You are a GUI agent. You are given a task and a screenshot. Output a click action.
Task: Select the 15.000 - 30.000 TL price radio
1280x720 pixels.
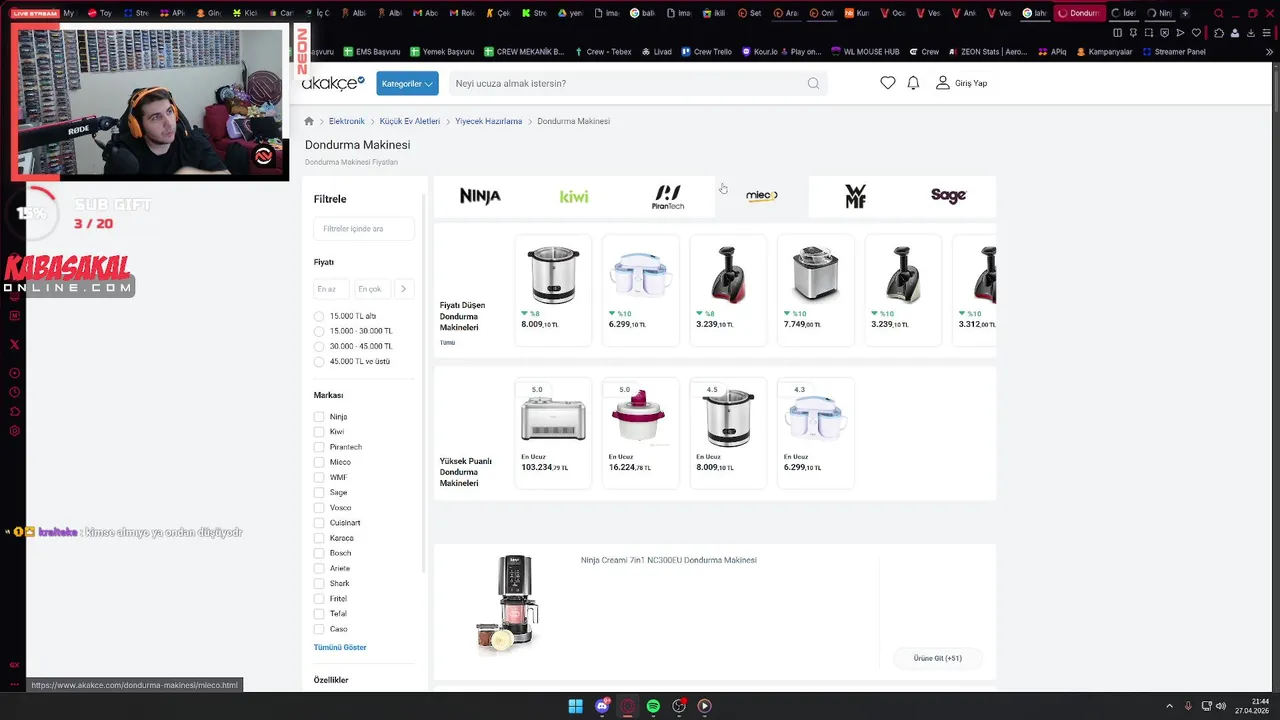(x=319, y=331)
